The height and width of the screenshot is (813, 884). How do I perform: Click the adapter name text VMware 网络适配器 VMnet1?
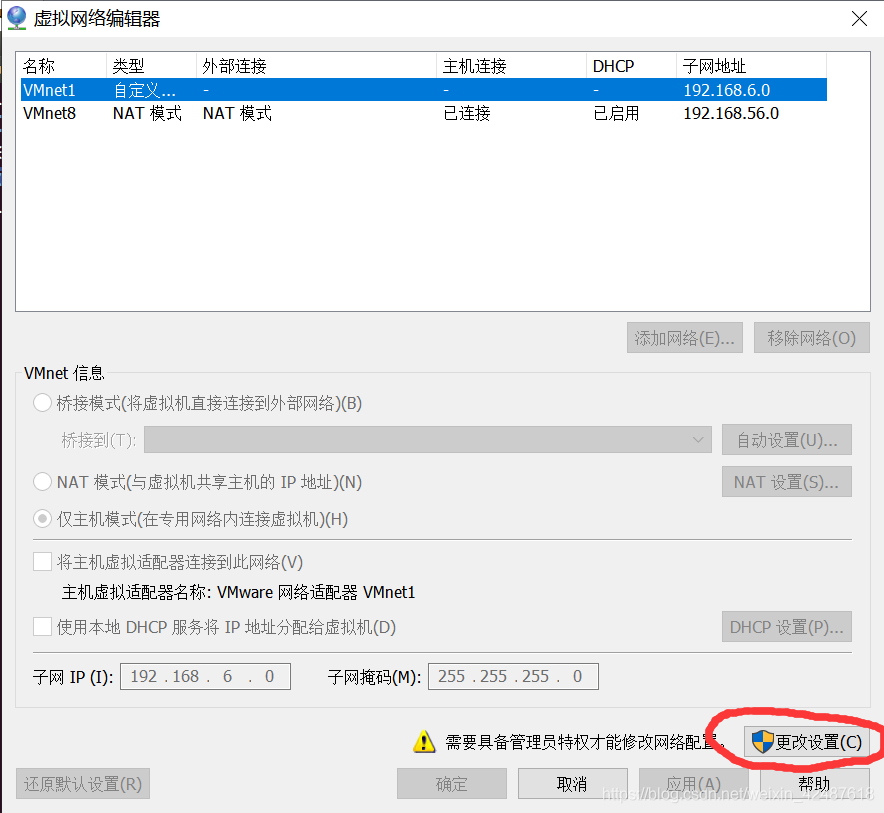pyautogui.click(x=316, y=593)
